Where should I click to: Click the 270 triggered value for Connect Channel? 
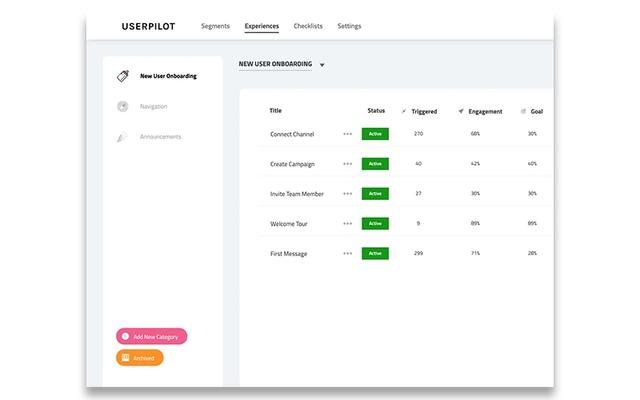click(418, 133)
